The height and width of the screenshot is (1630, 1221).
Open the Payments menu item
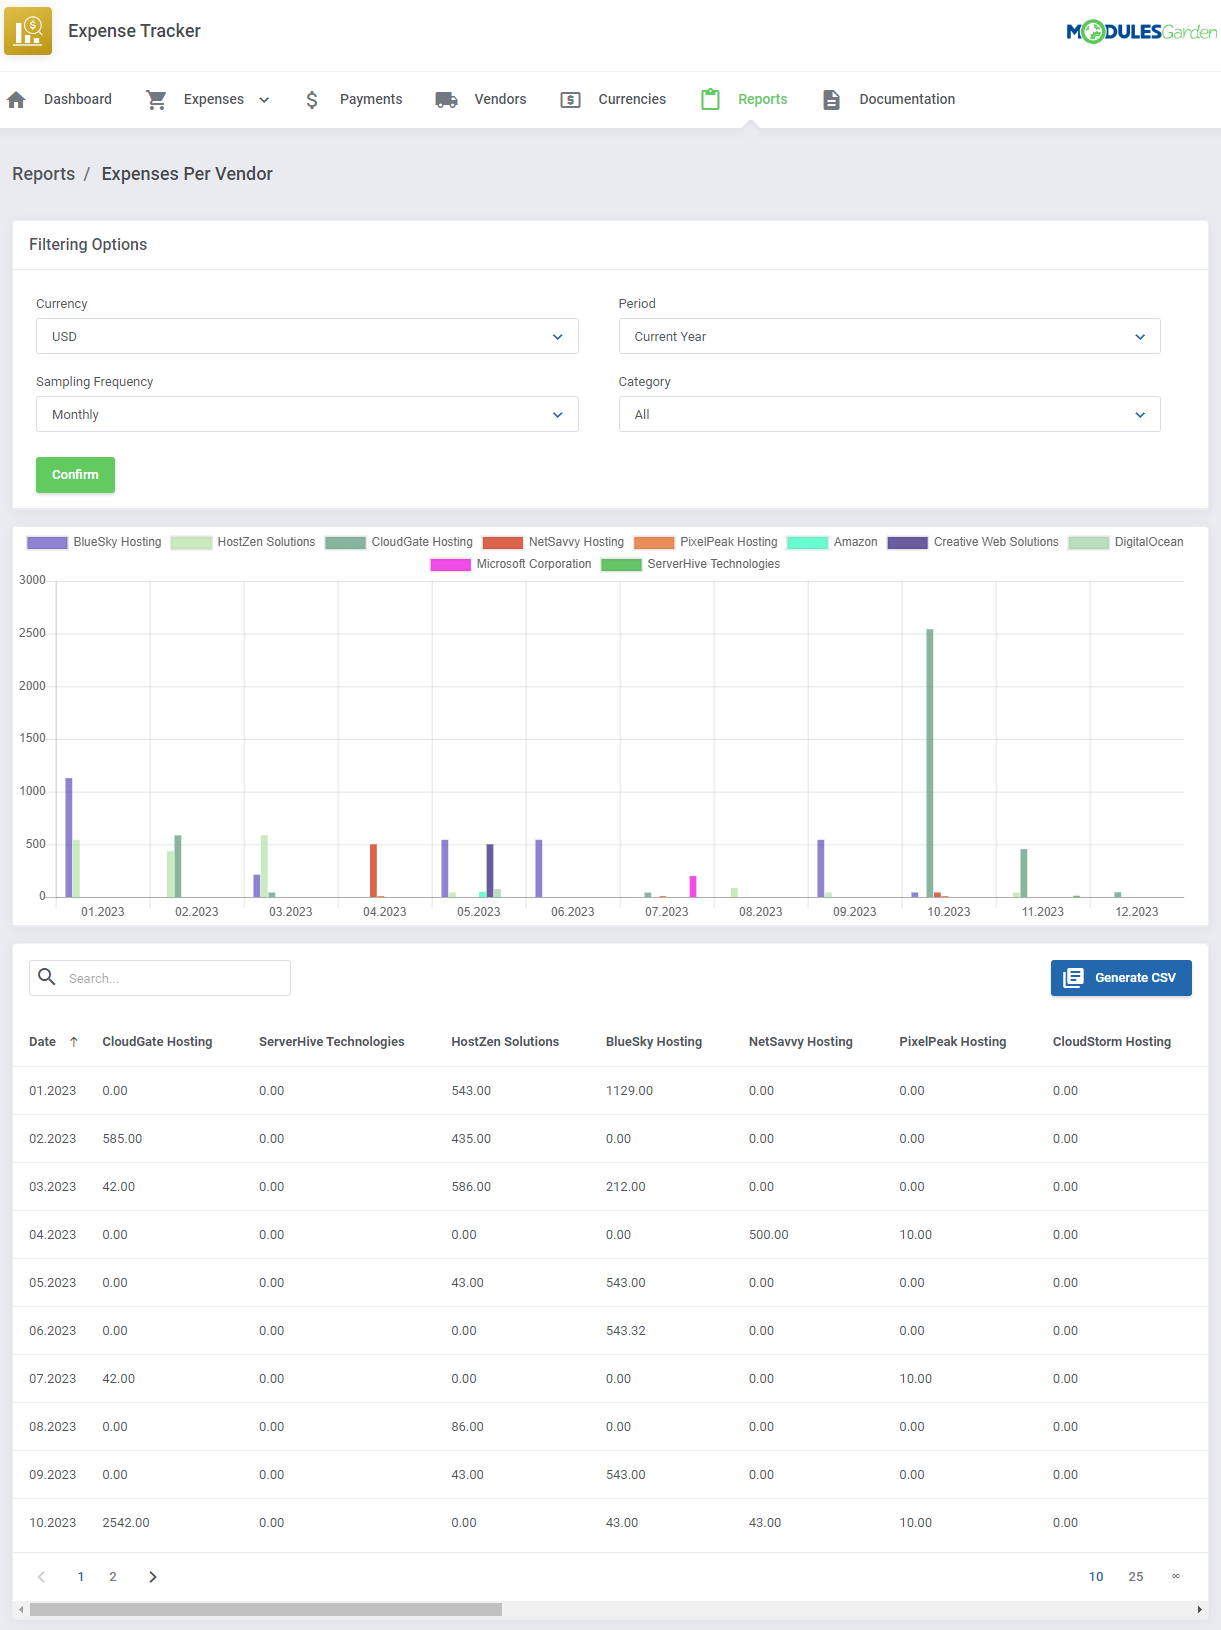(371, 99)
